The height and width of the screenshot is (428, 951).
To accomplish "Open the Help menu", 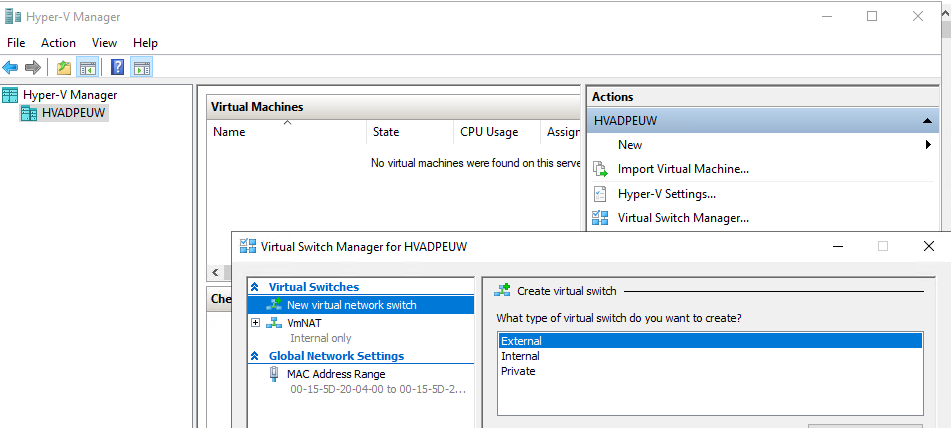I will click(146, 43).
